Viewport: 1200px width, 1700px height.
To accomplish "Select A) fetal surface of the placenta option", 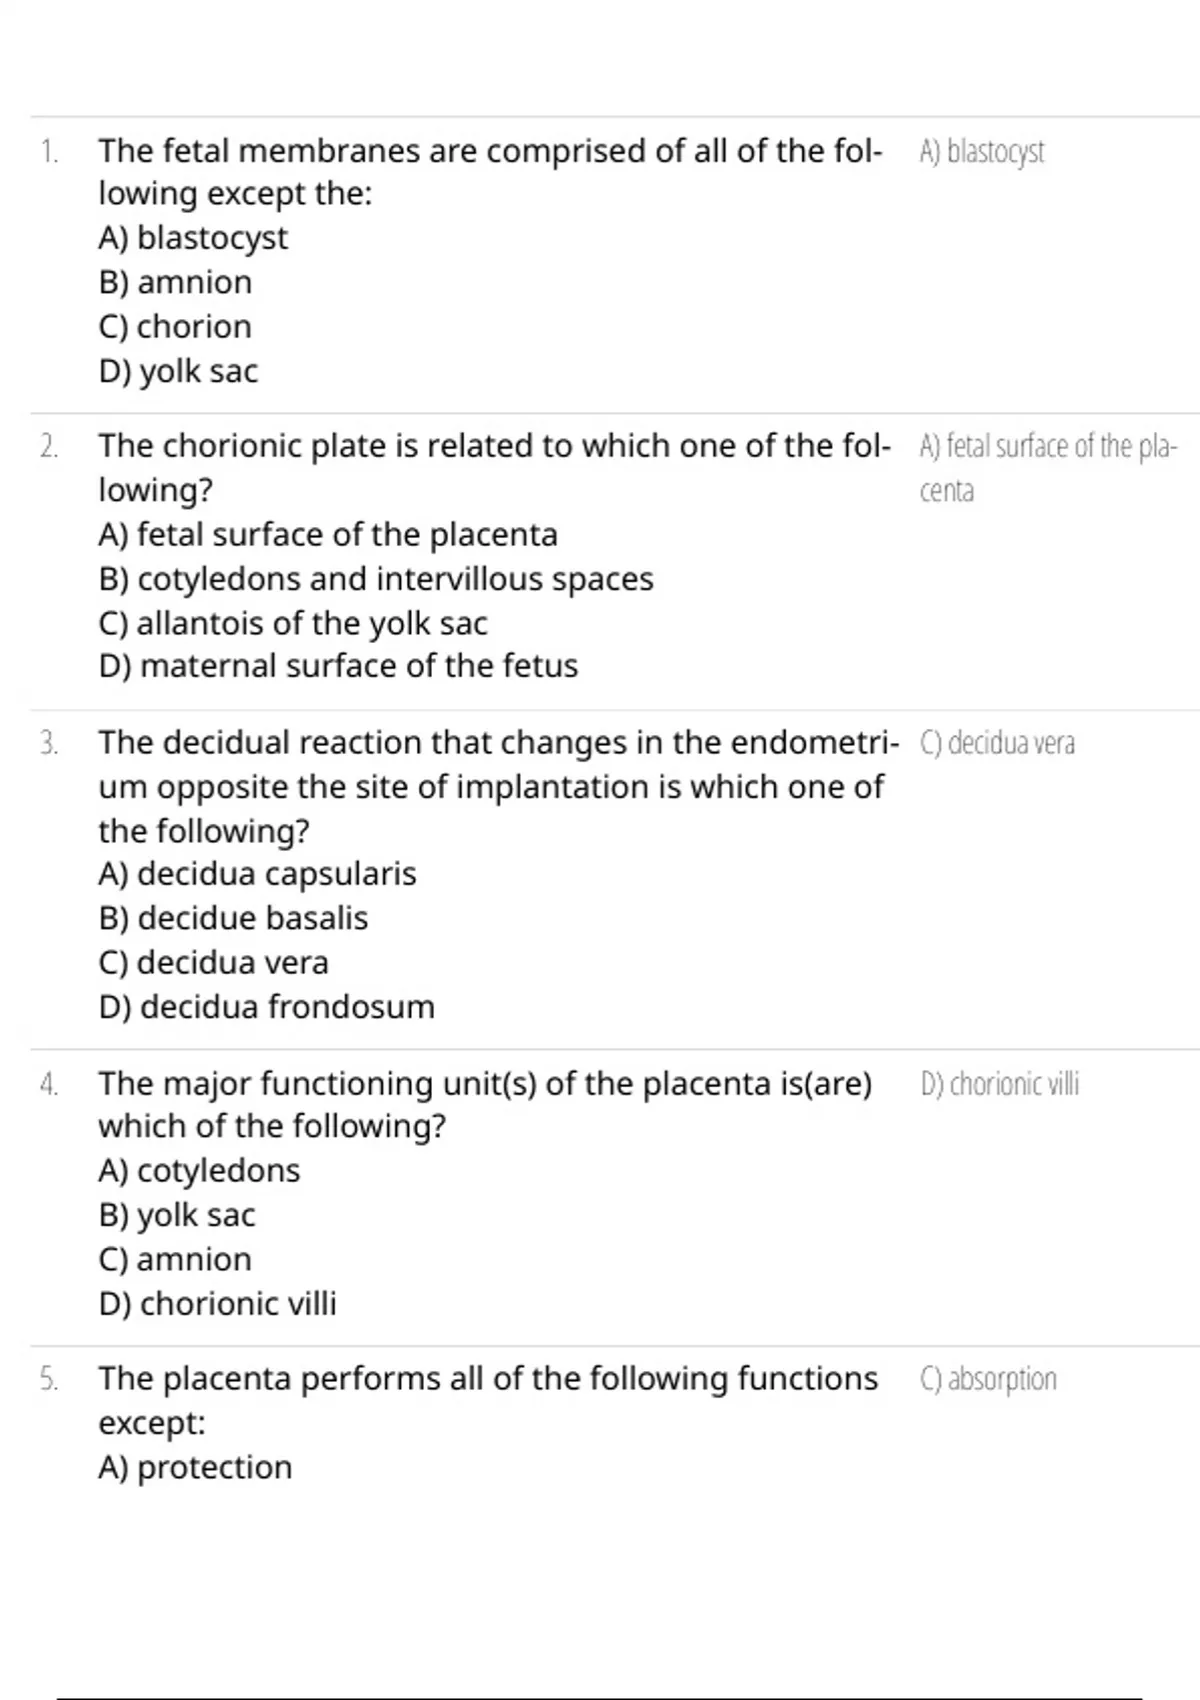I will [328, 535].
